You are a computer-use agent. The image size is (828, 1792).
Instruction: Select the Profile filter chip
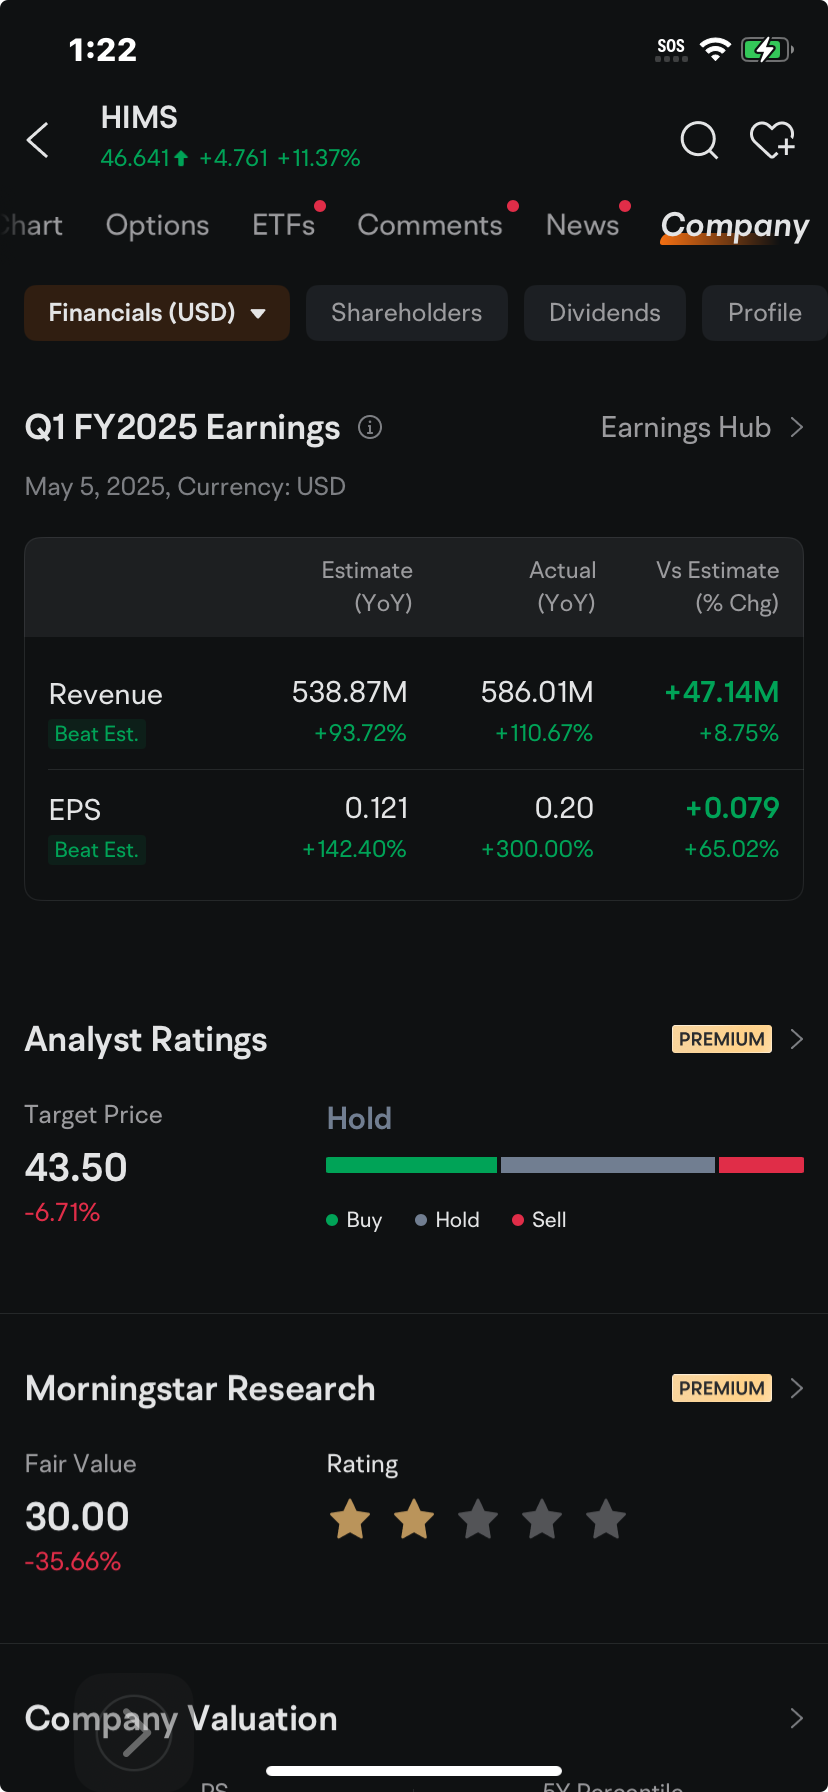[765, 313]
